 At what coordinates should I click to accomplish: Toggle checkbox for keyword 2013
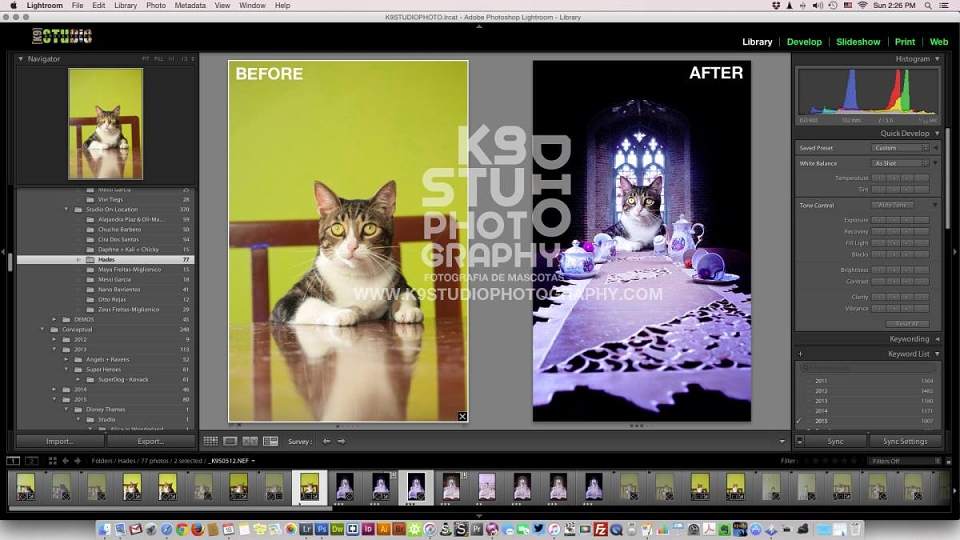click(799, 401)
